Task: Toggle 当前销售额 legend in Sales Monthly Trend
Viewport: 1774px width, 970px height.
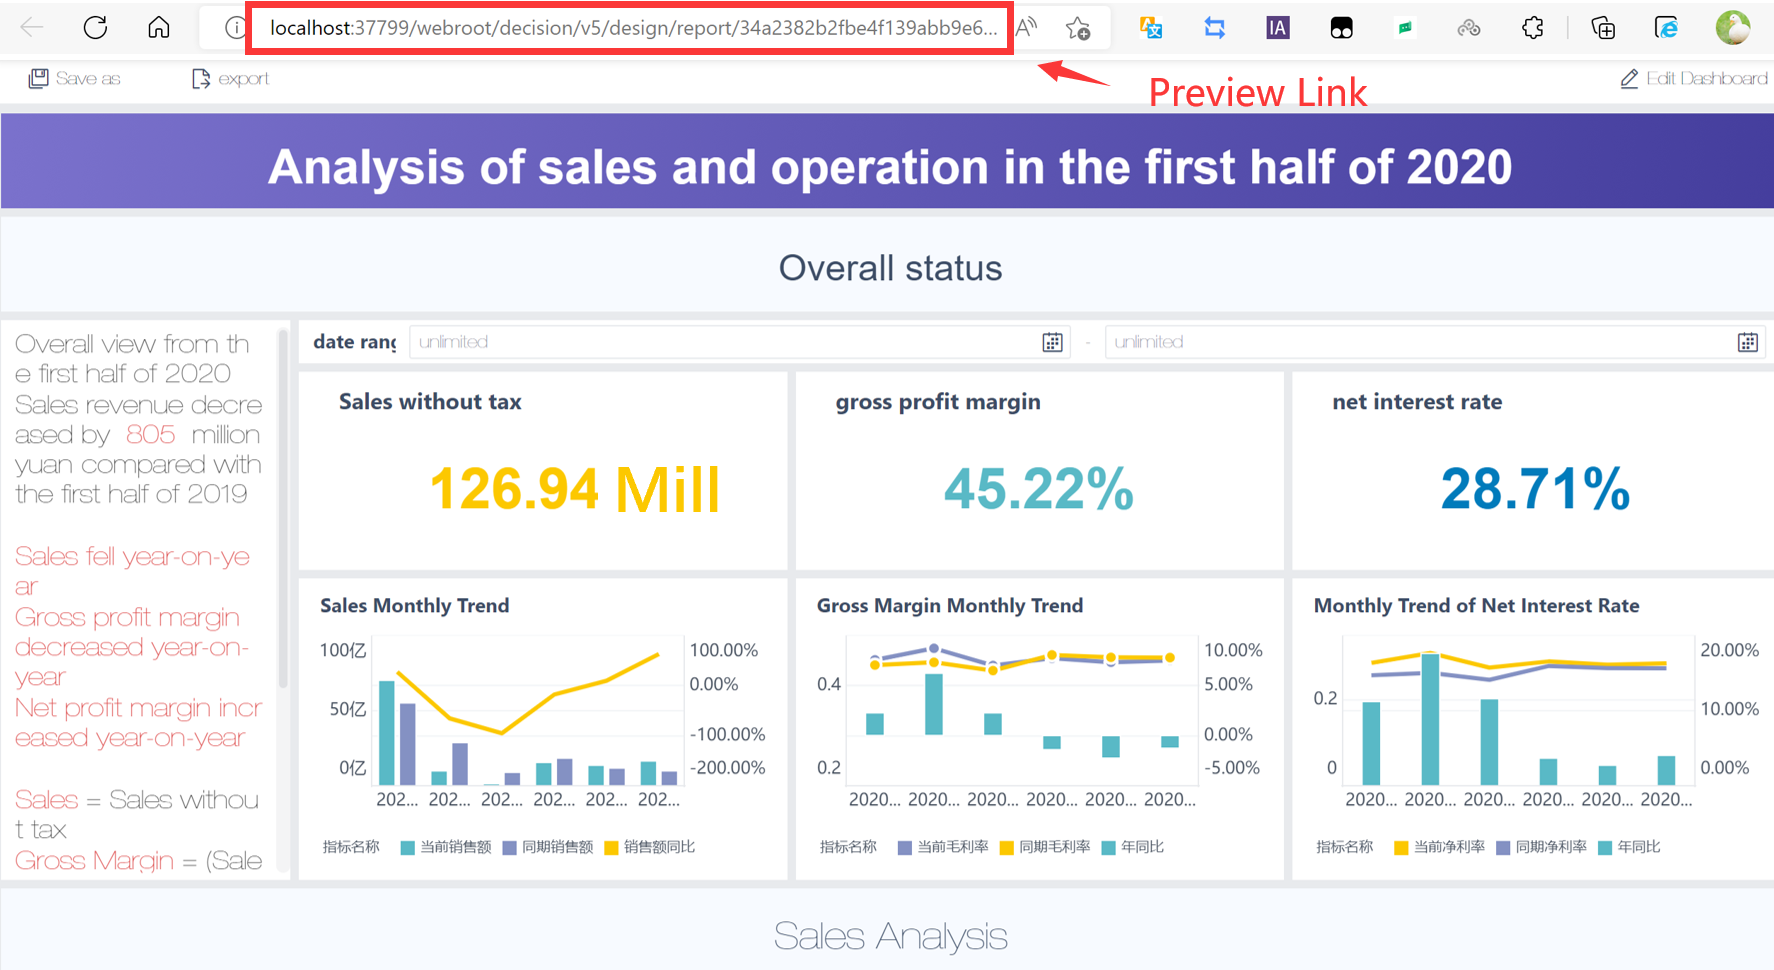Action: click(446, 847)
